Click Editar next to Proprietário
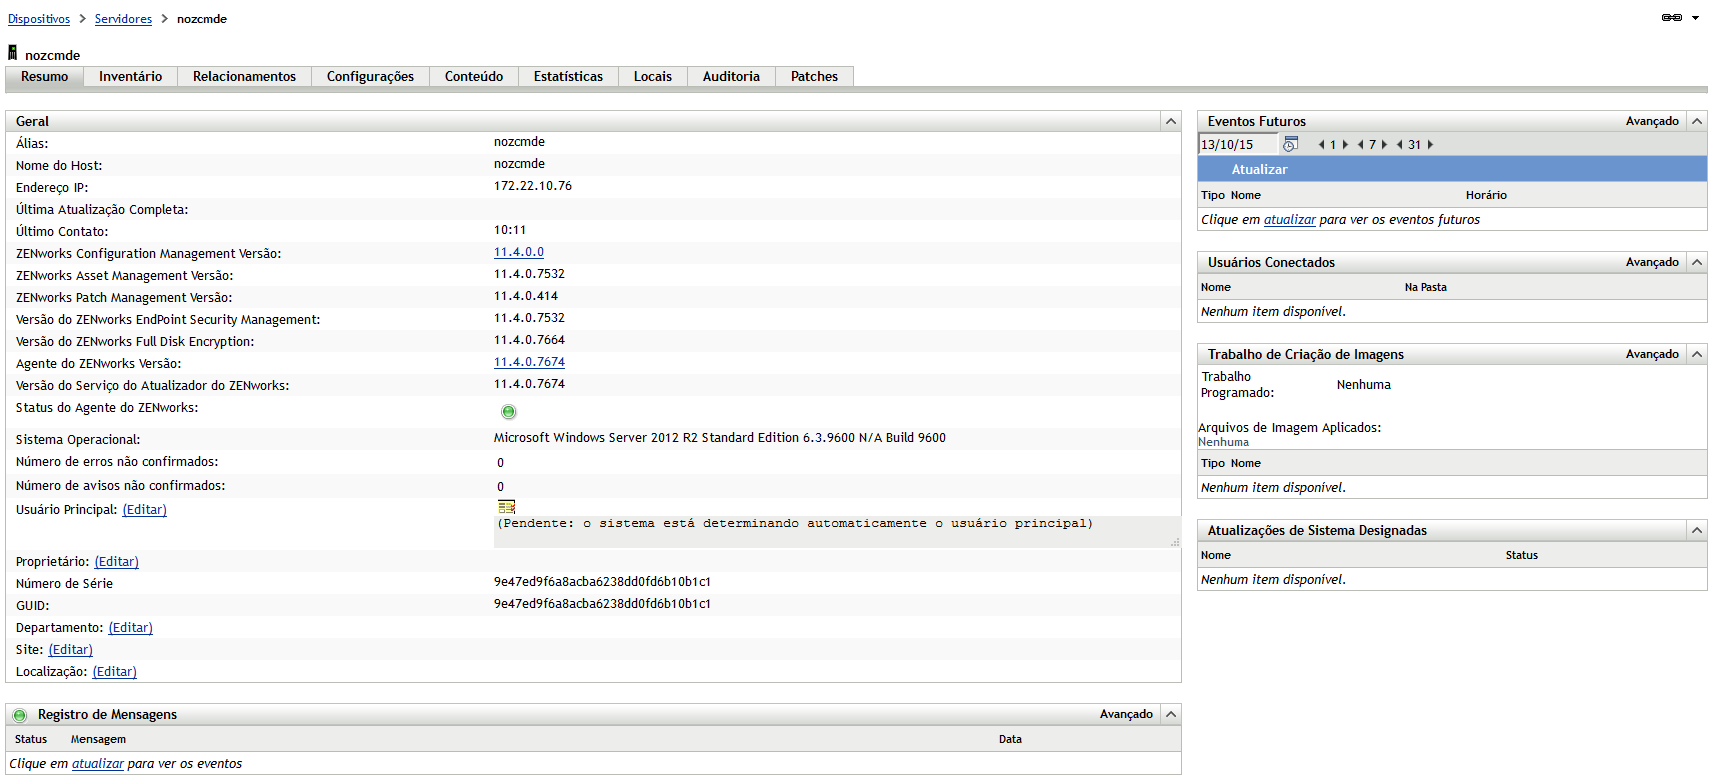 coord(116,562)
